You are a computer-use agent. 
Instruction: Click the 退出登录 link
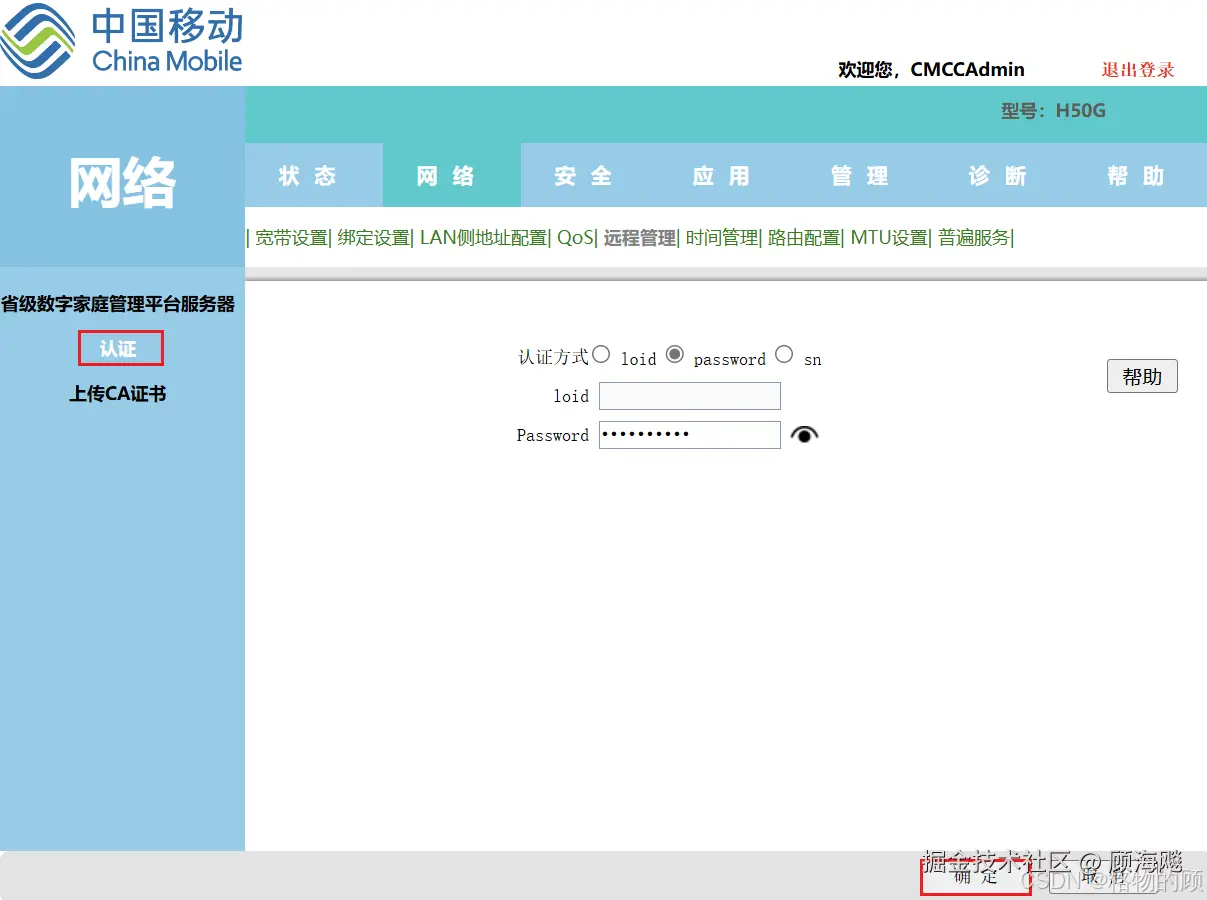click(x=1138, y=70)
